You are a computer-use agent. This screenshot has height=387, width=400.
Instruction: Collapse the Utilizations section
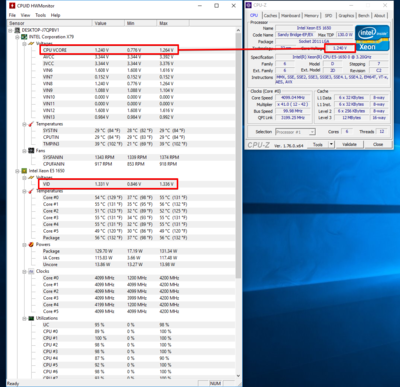24,318
